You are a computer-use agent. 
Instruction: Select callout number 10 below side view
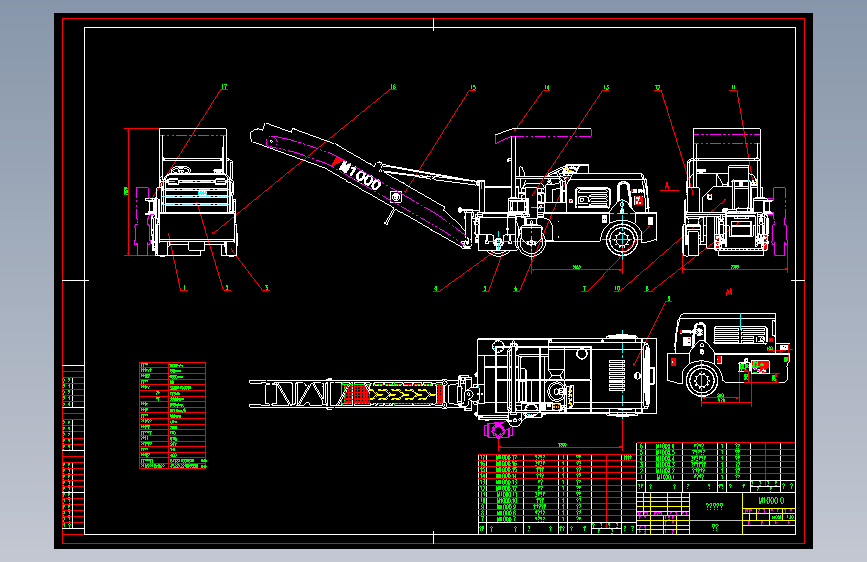[617, 289]
